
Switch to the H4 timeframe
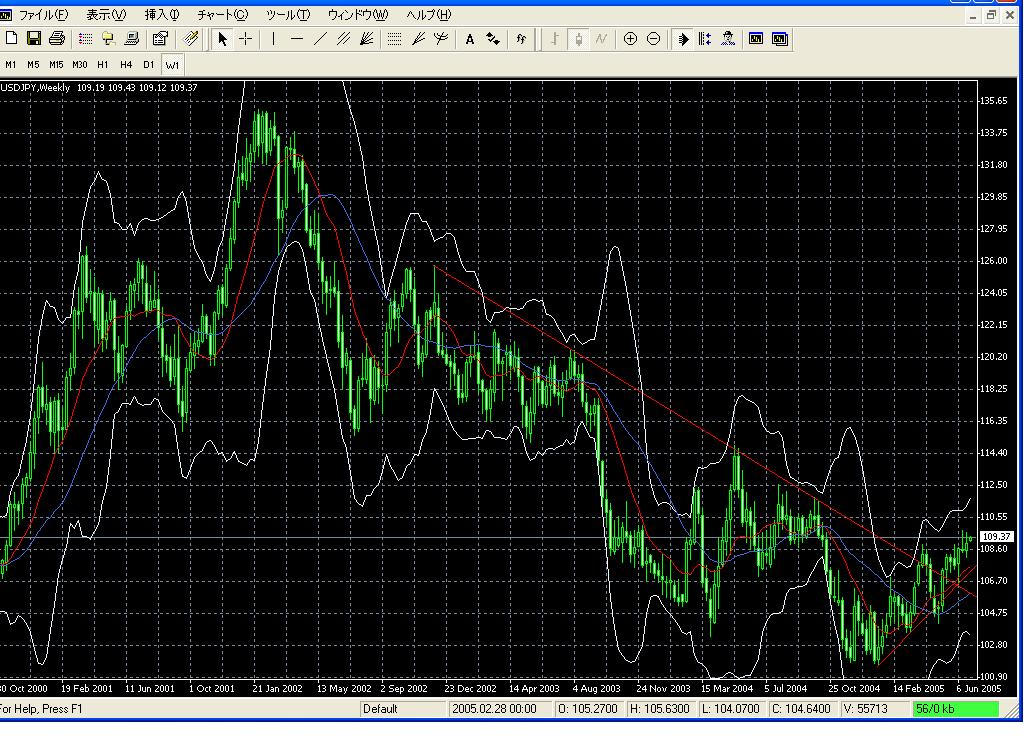pos(126,65)
